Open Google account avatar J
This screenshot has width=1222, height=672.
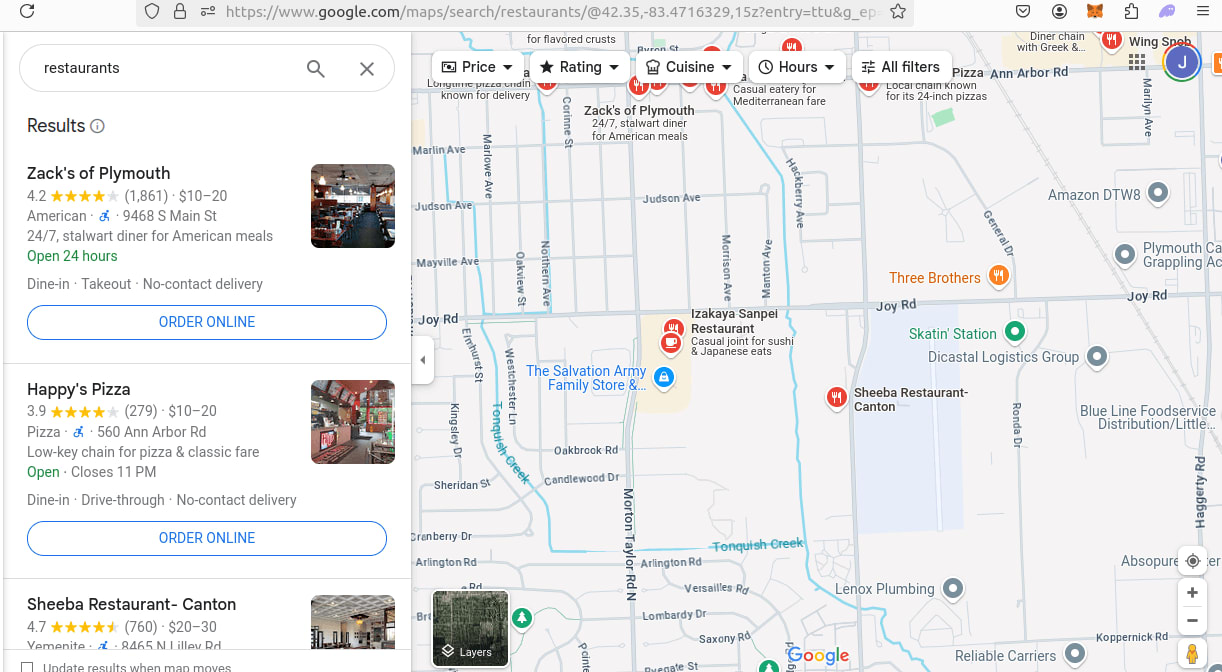[x=1182, y=62]
